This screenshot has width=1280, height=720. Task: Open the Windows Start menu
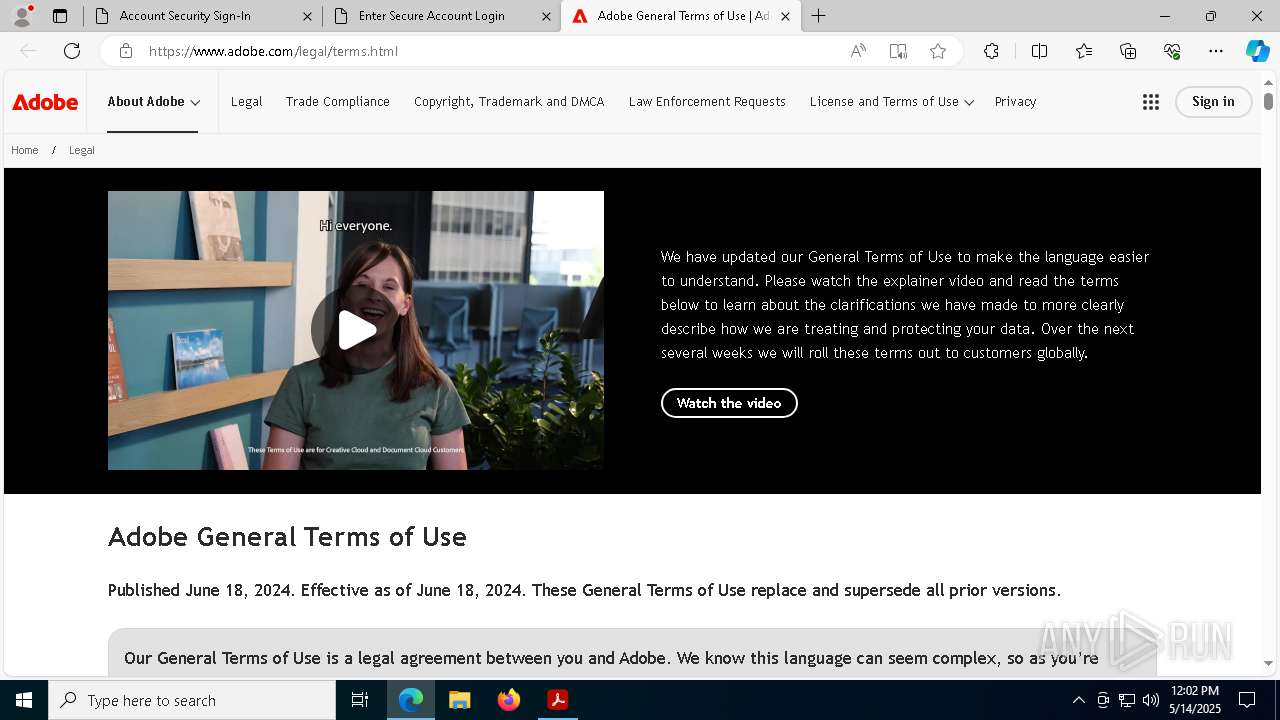point(24,700)
